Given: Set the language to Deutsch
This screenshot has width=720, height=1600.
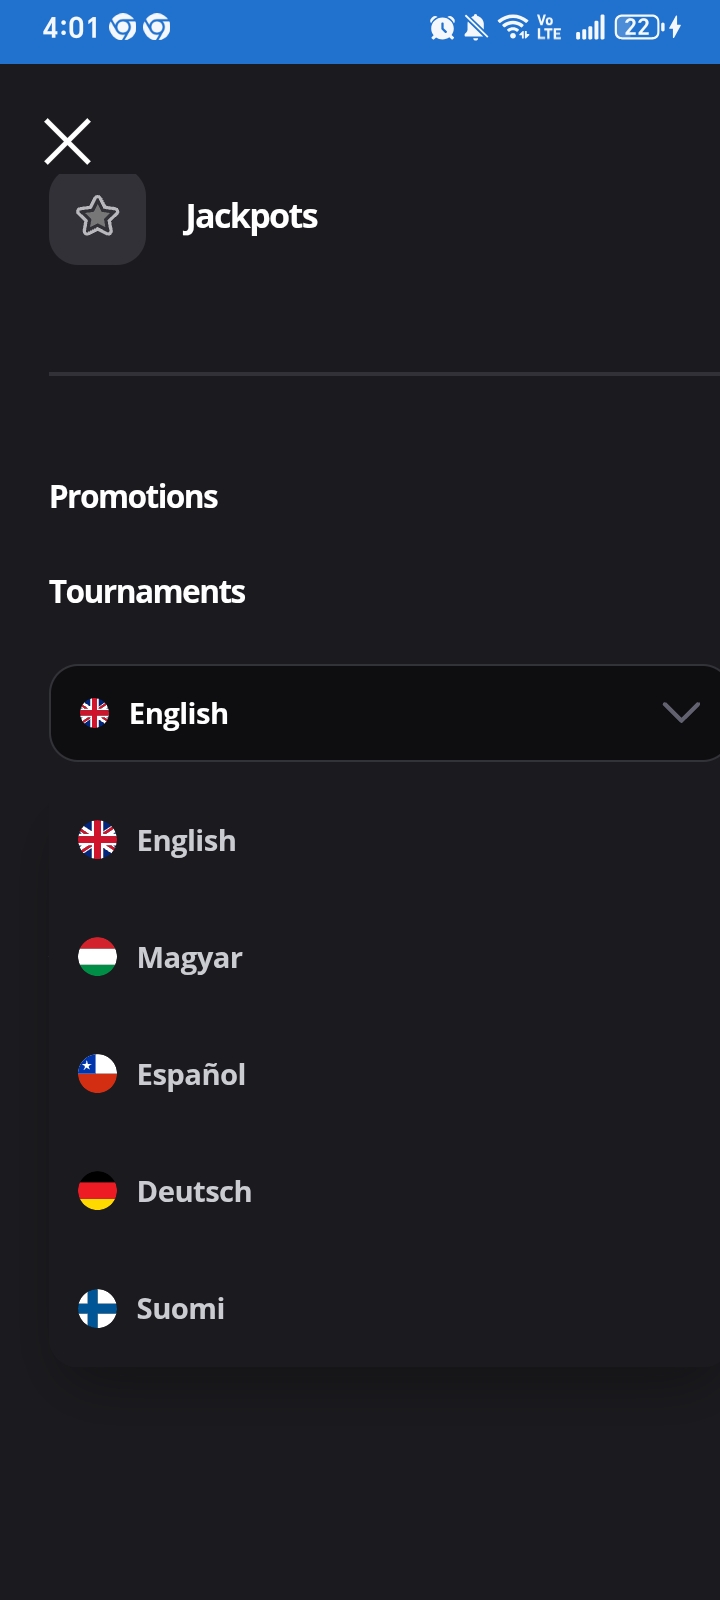Looking at the screenshot, I should coord(194,1192).
